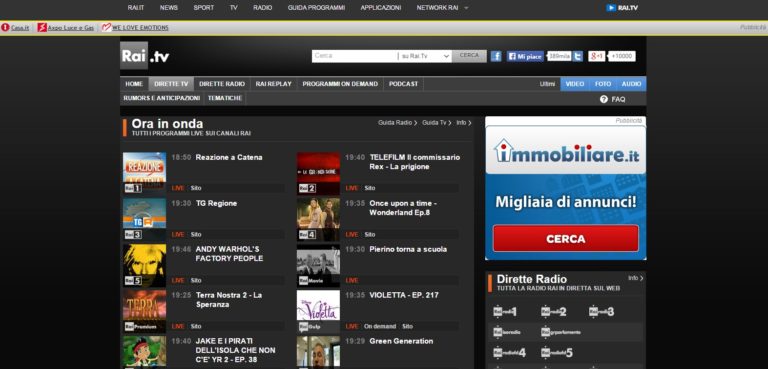Open RUMORS E ANTICIPAZIONI section
The height and width of the screenshot is (369, 768).
(162, 98)
